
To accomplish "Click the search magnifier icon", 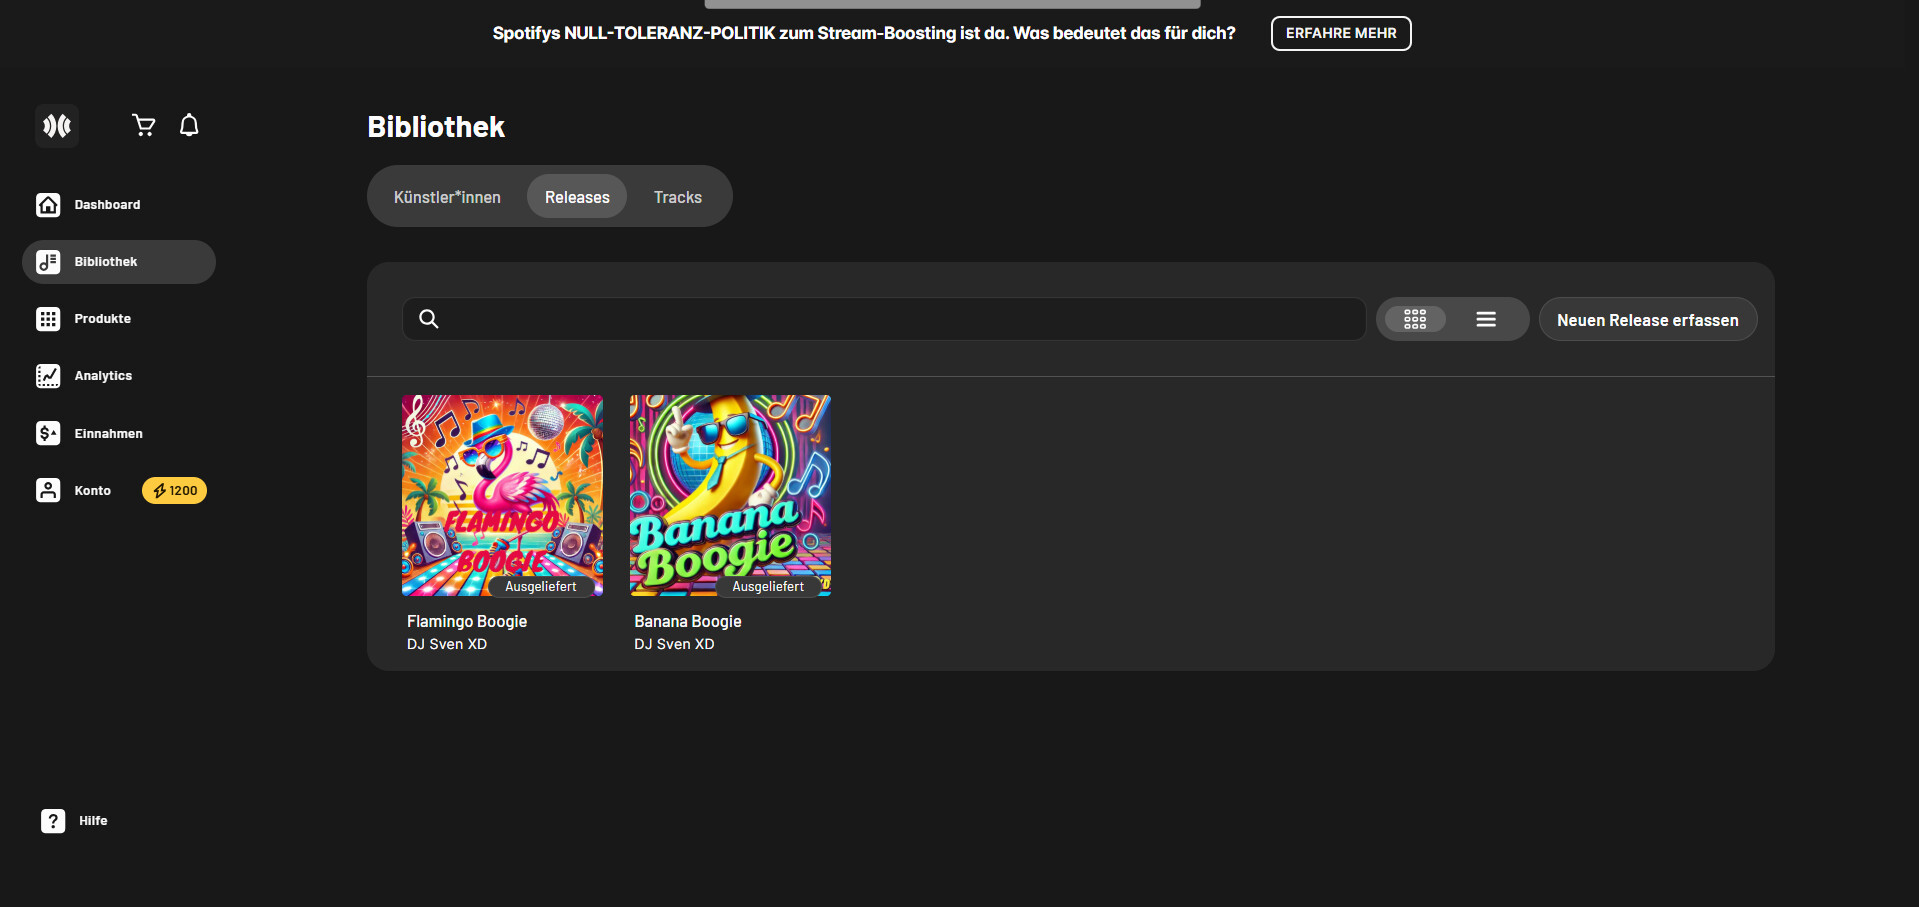I will click(429, 319).
